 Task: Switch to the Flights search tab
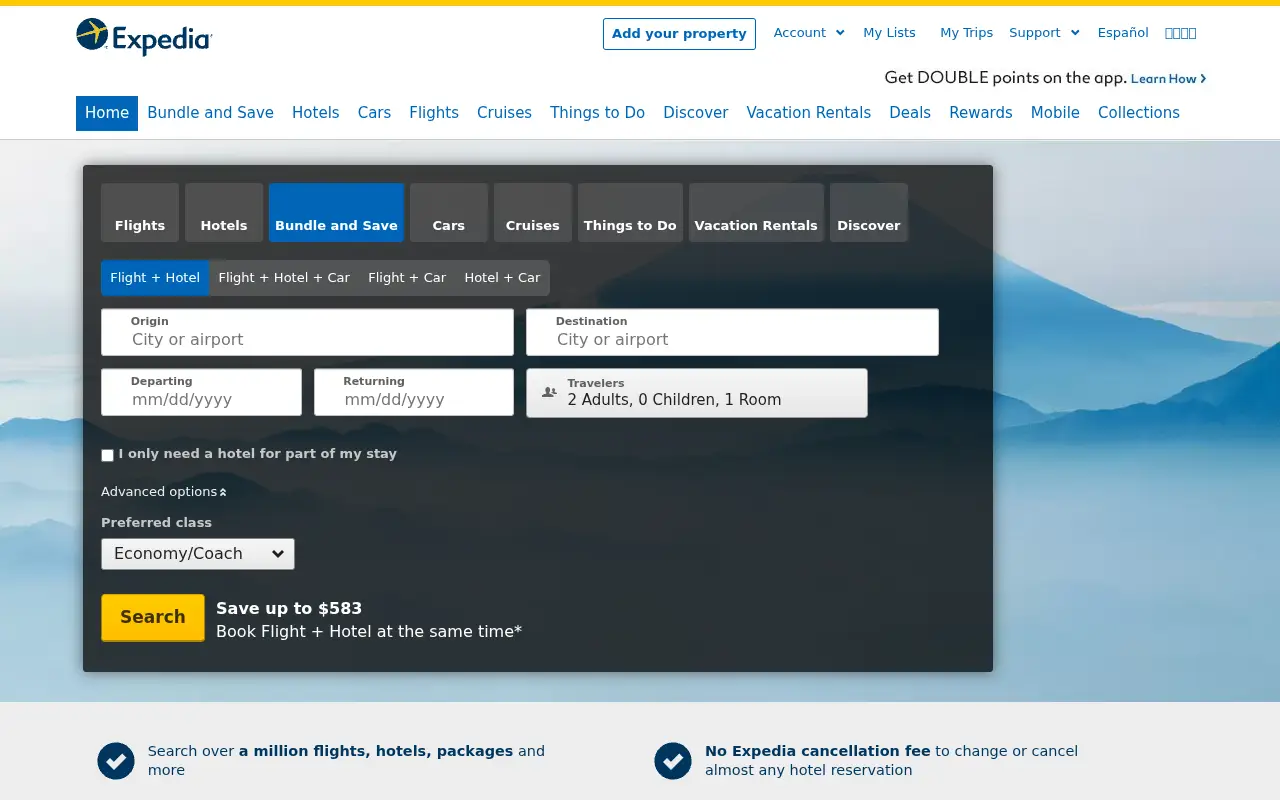140,212
